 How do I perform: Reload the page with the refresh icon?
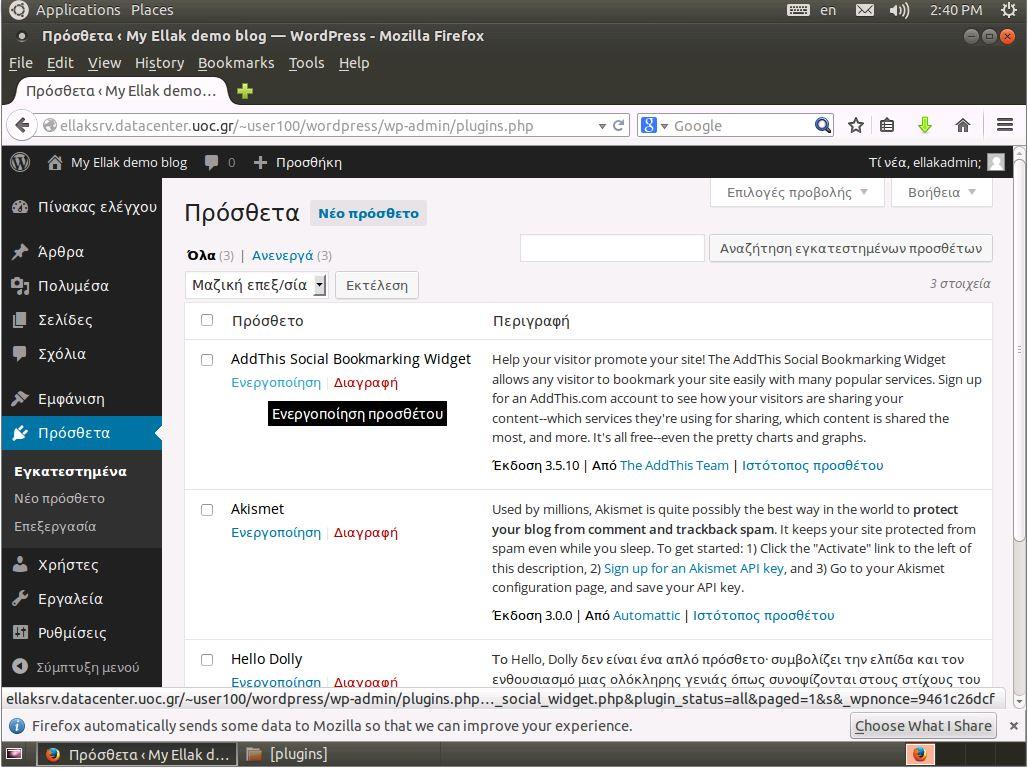pyautogui.click(x=618, y=125)
